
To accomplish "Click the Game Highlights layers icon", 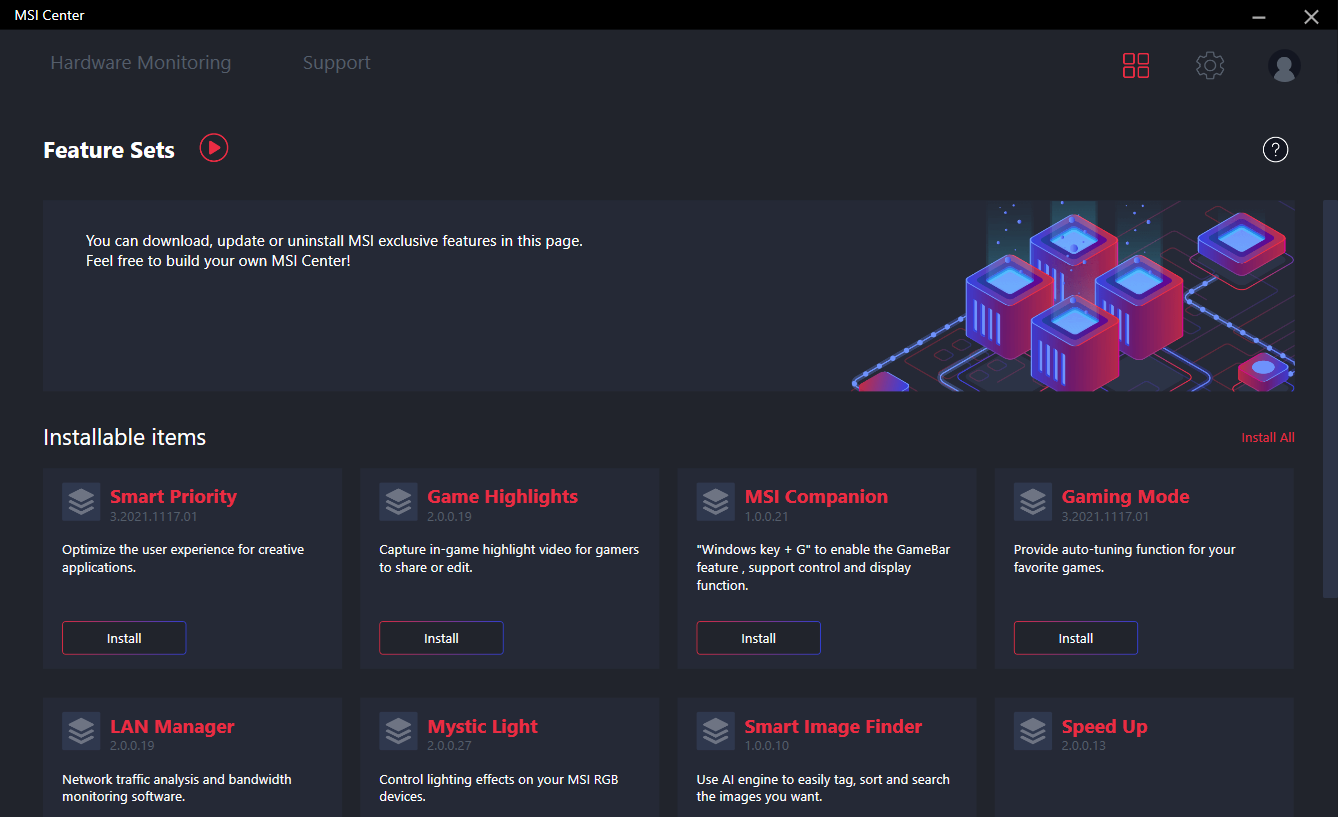I will point(398,502).
